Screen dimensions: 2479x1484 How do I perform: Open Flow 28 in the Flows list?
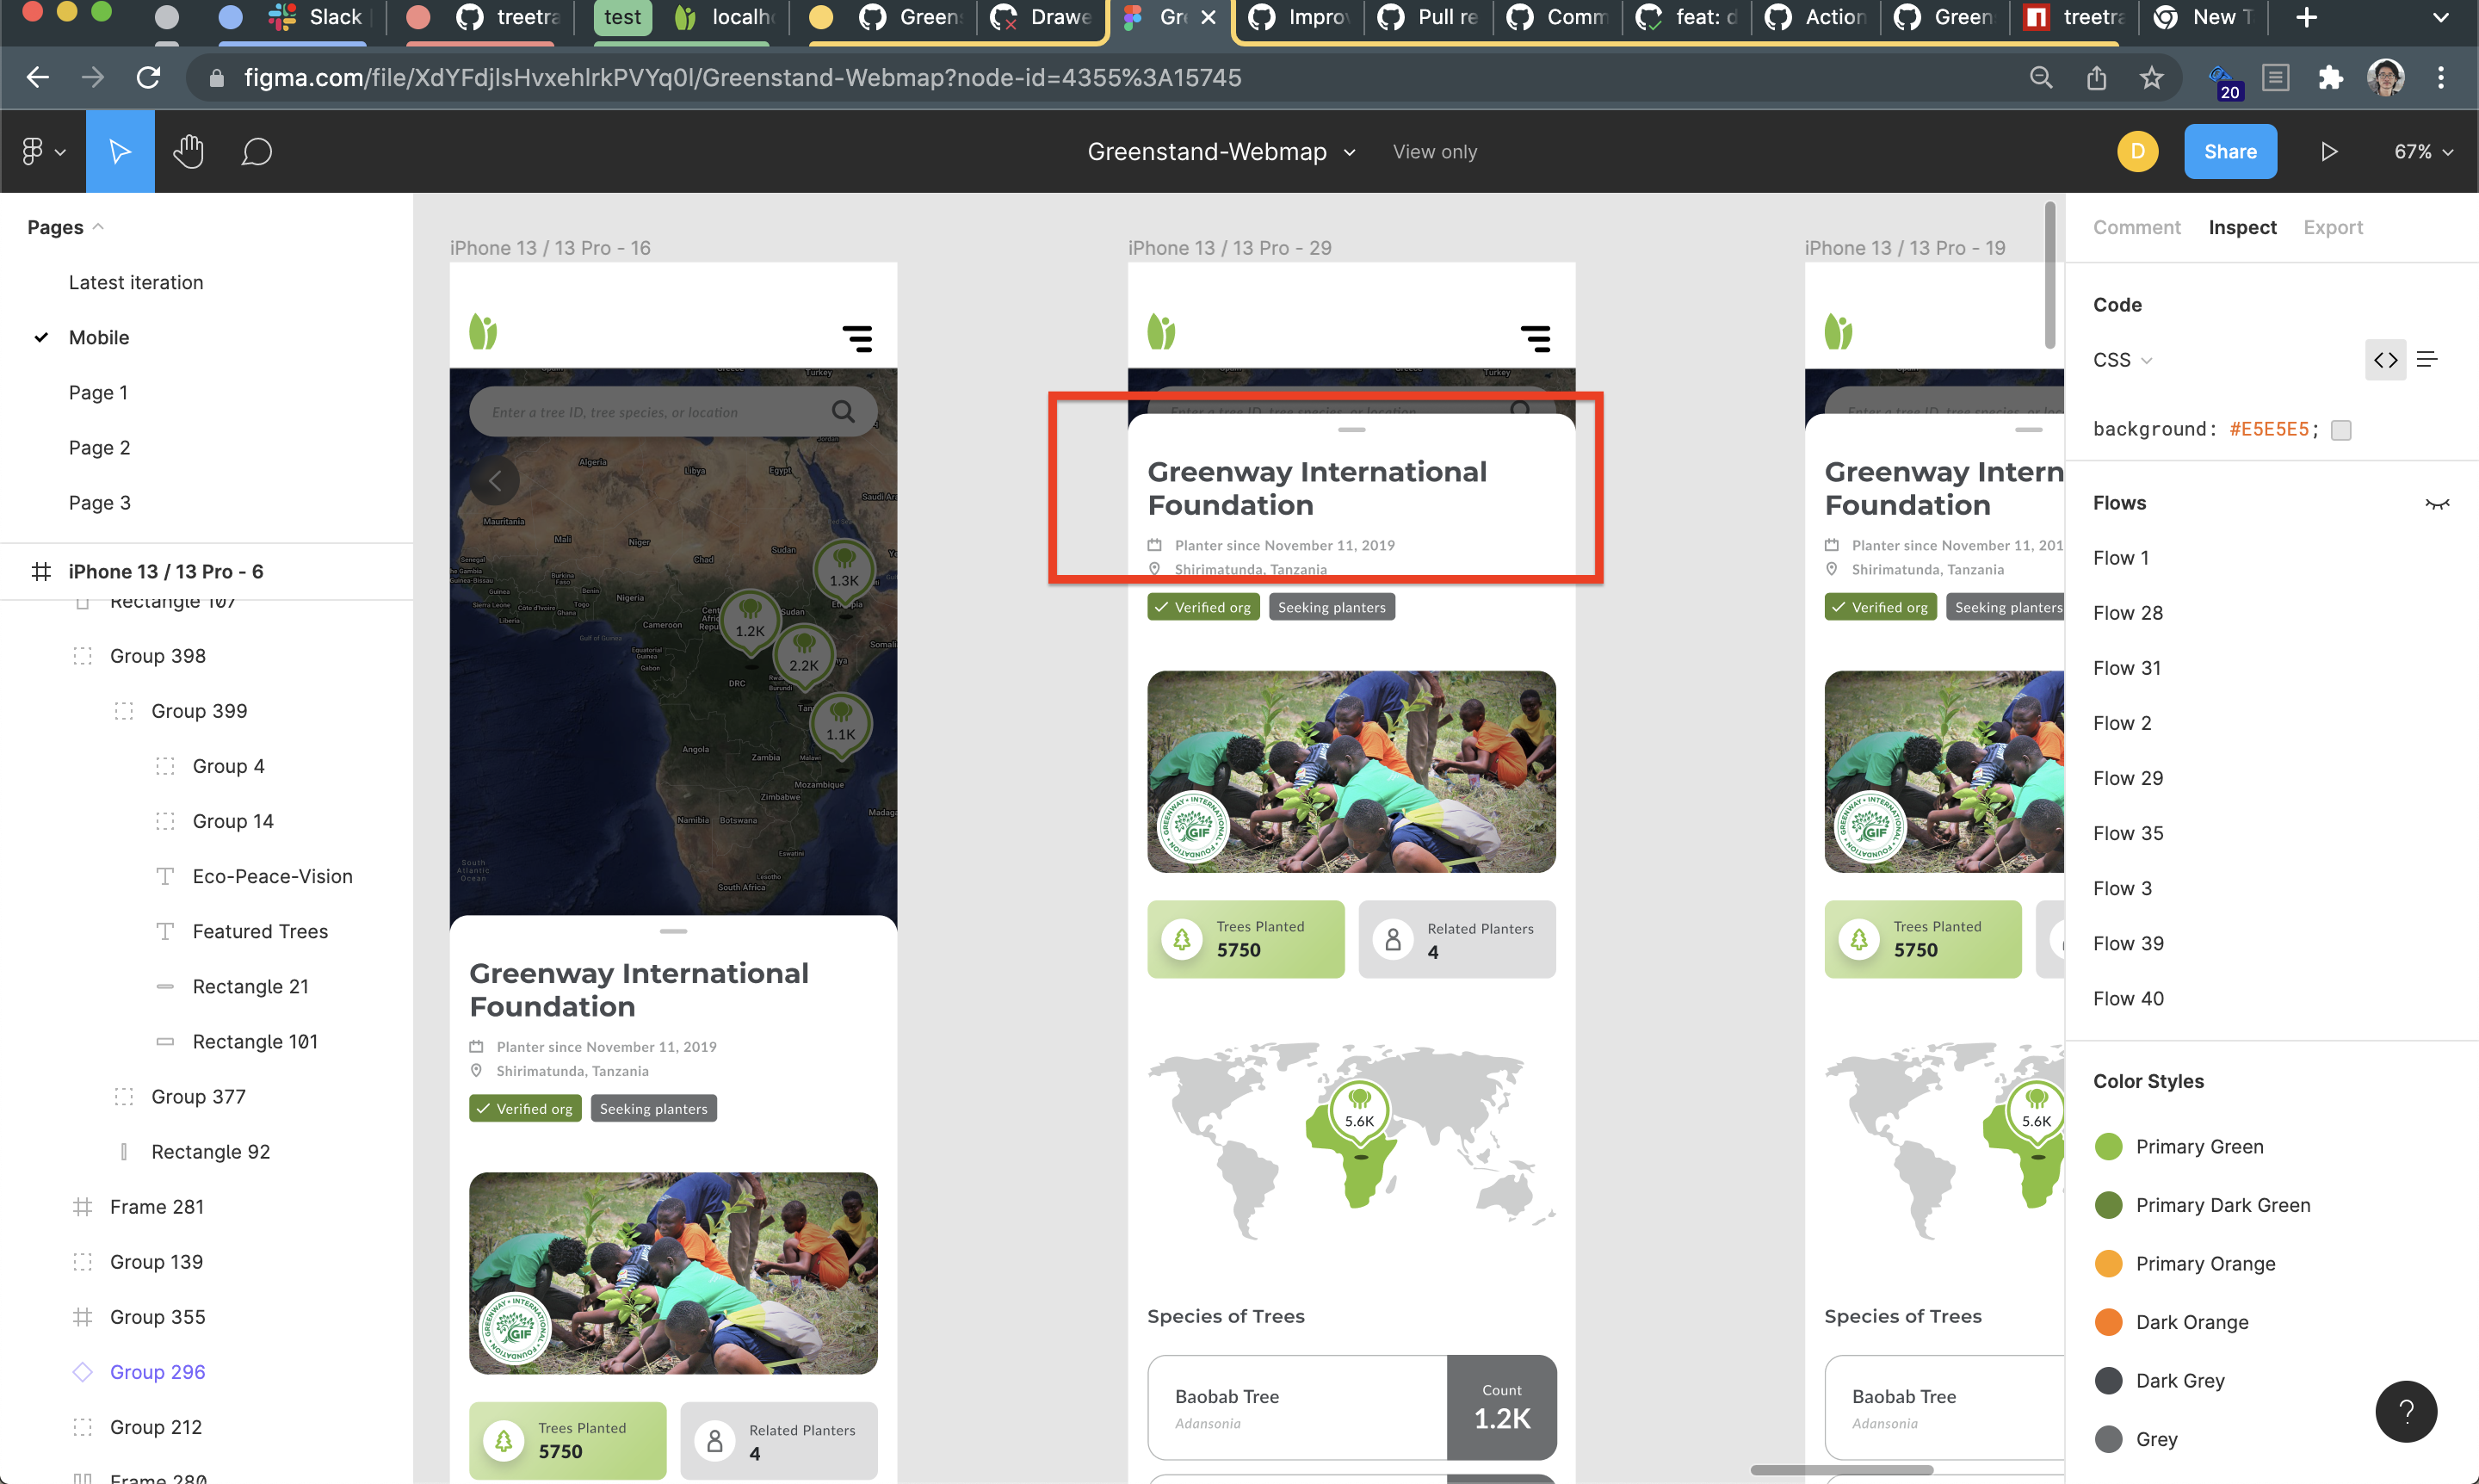tap(2127, 612)
